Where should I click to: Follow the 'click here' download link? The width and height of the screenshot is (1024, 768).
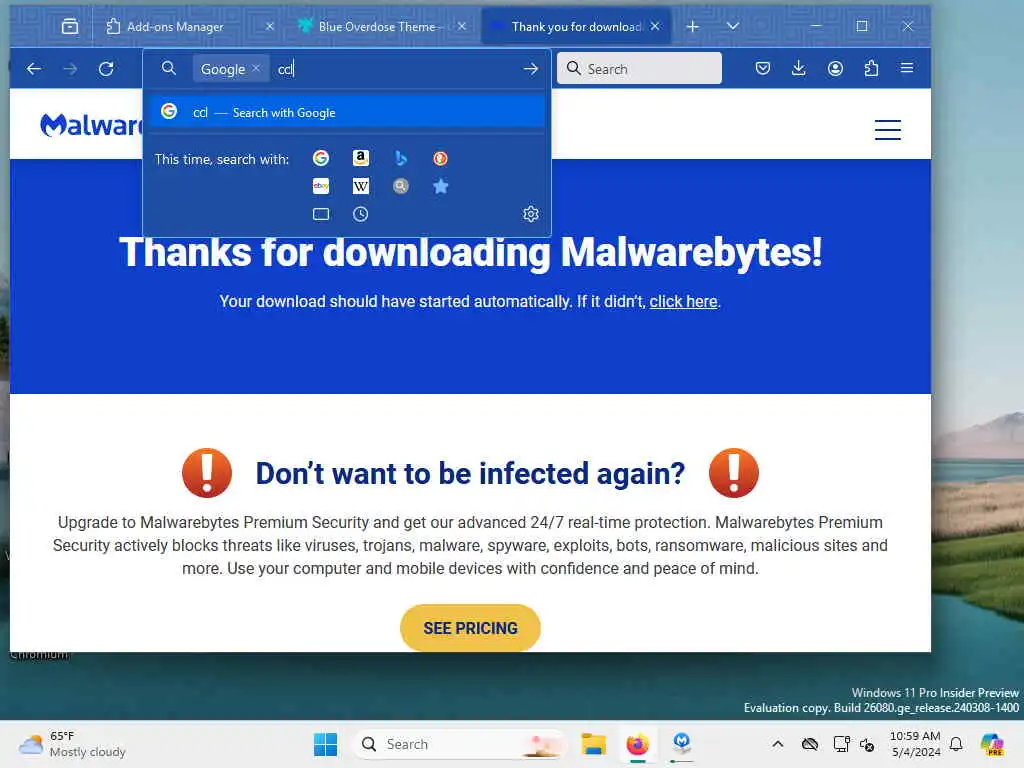(x=683, y=302)
